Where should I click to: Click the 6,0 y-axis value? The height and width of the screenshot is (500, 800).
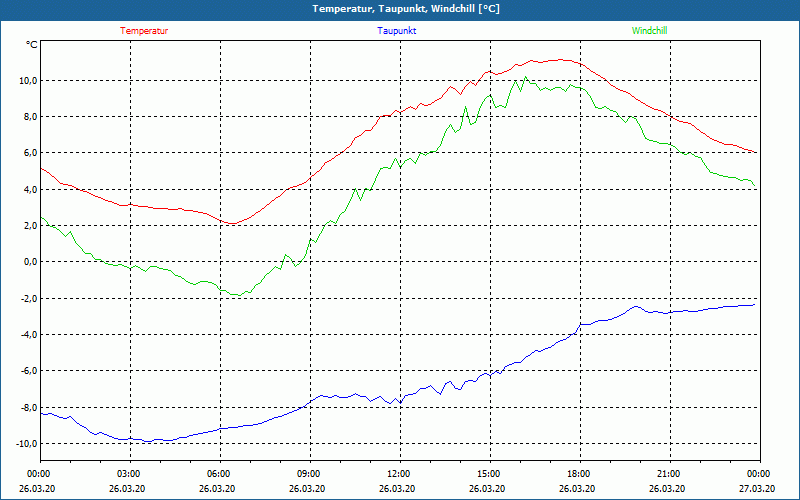(x=30, y=153)
